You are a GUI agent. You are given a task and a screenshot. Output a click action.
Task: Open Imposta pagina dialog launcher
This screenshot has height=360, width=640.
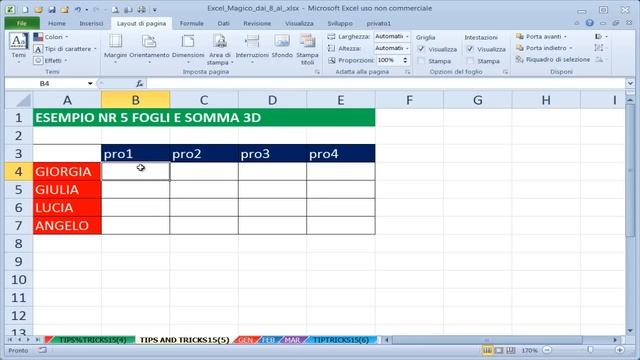[317, 72]
